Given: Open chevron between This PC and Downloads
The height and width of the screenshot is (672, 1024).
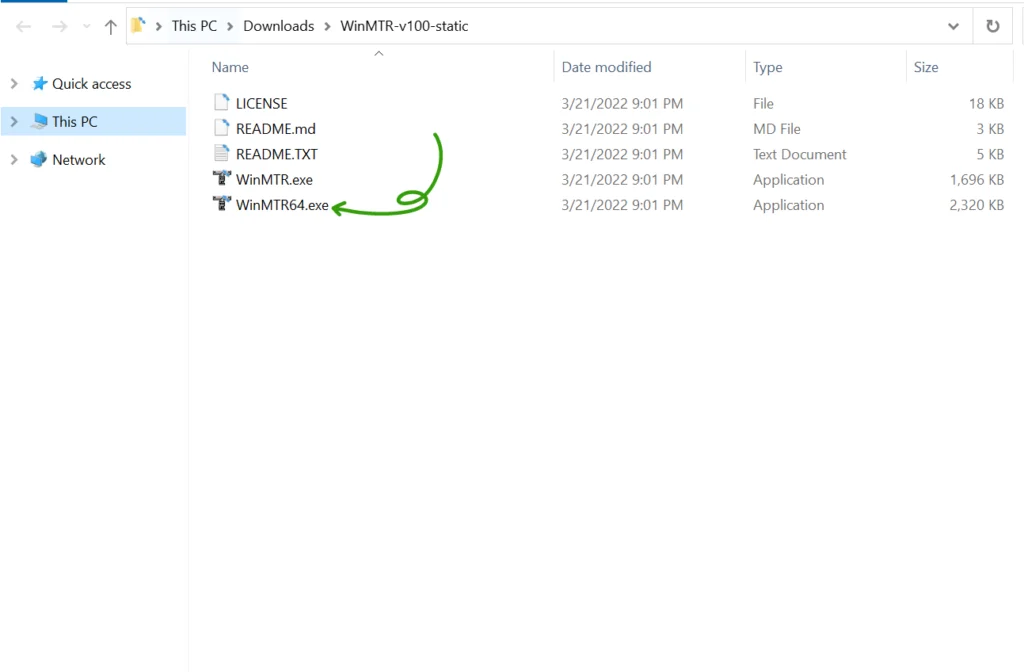Looking at the screenshot, I should click(x=230, y=26).
